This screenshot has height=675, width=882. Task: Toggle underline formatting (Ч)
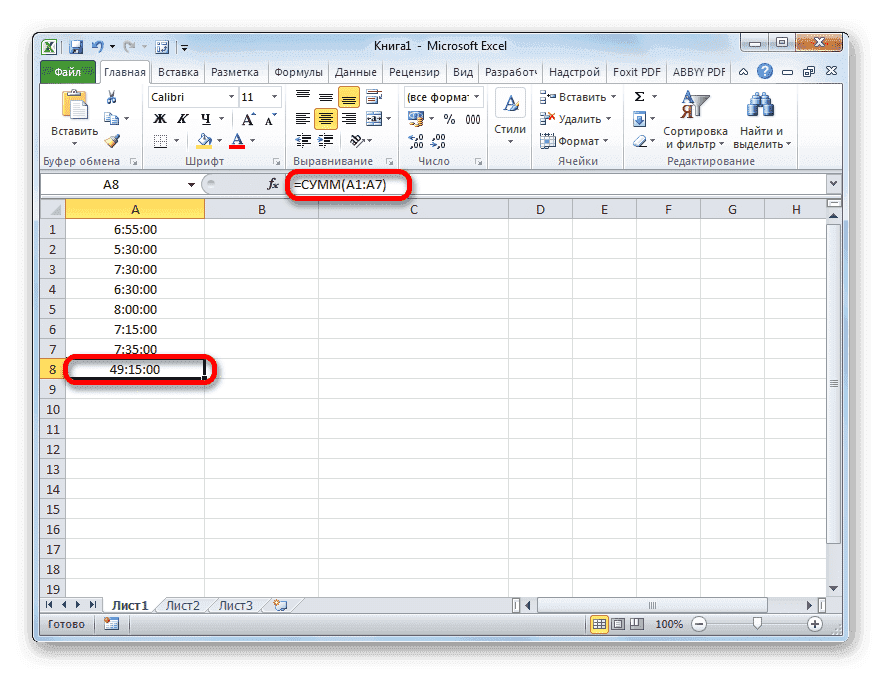(206, 119)
